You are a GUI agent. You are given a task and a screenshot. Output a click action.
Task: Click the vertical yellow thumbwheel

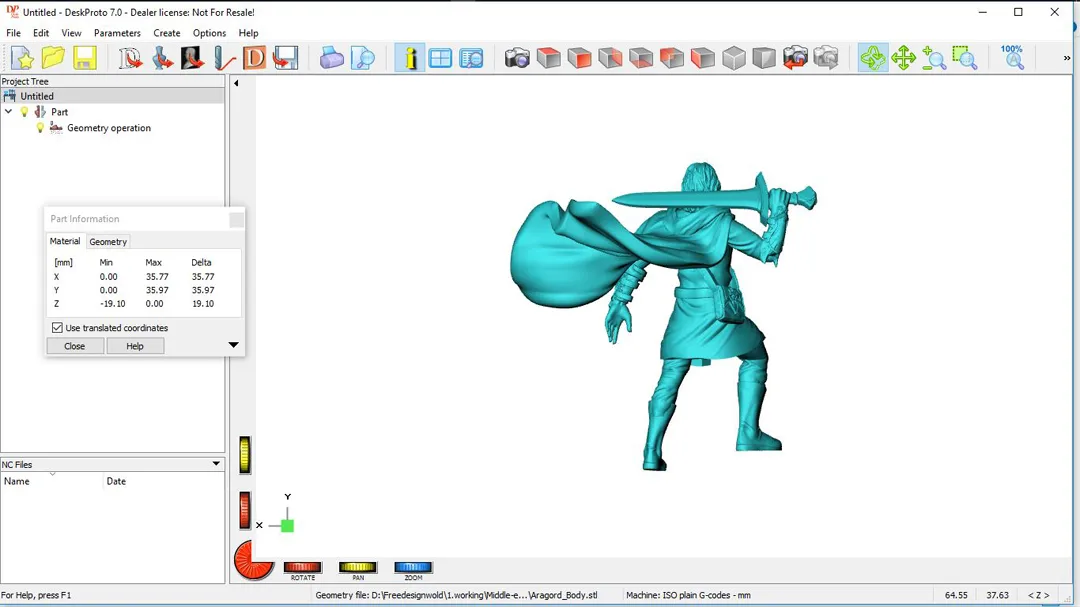click(245, 455)
